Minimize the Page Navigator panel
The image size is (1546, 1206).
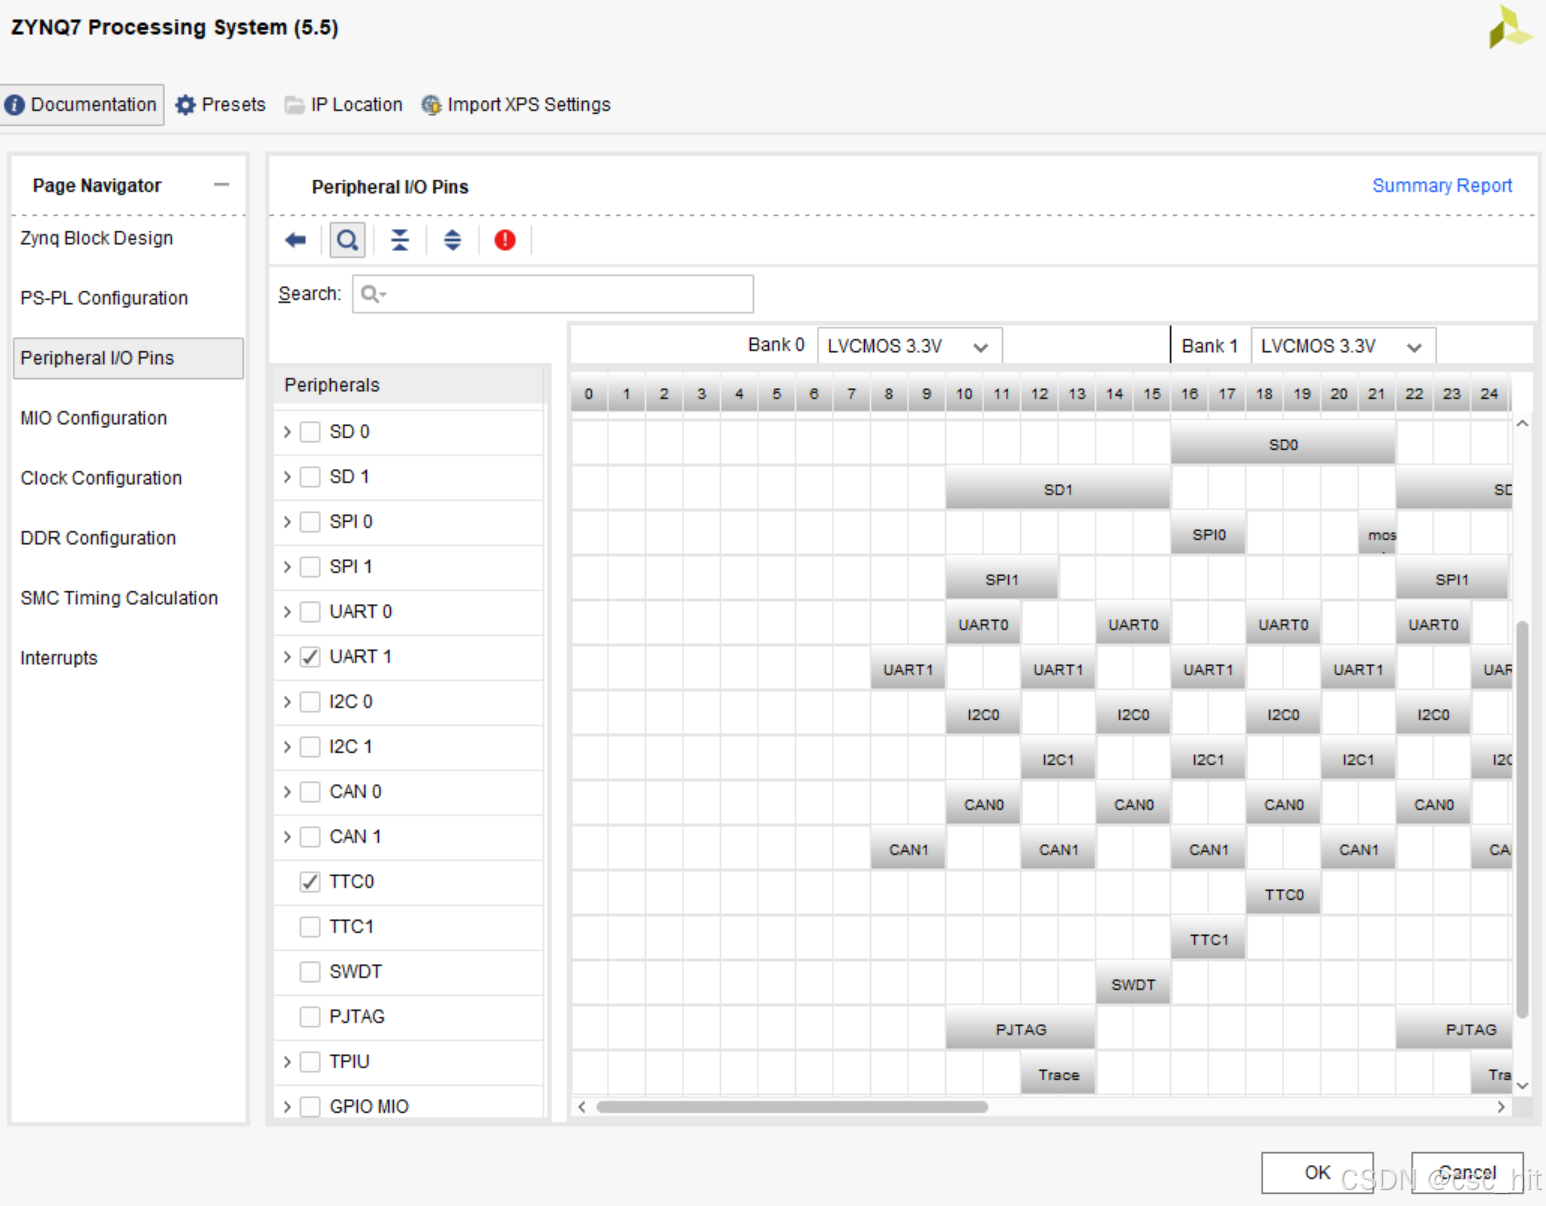(x=221, y=185)
